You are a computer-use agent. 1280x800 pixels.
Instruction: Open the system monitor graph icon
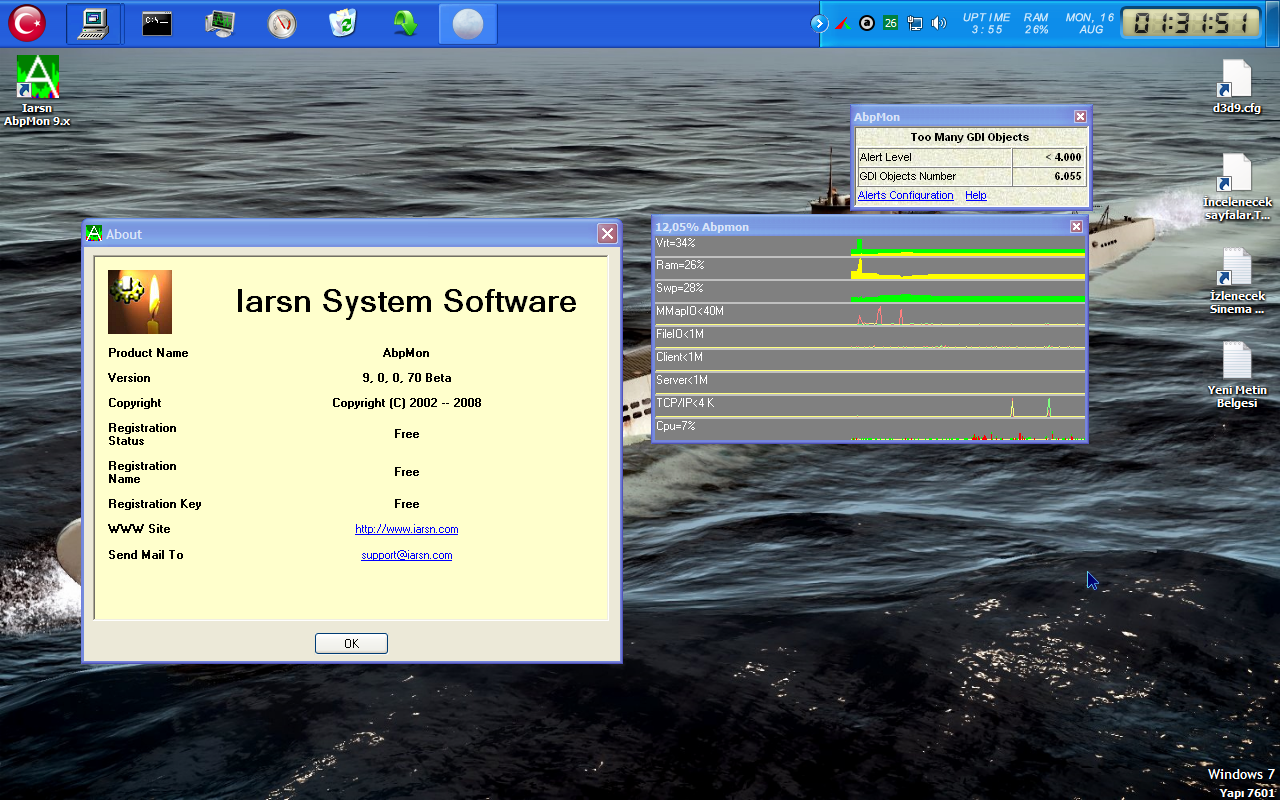click(220, 23)
